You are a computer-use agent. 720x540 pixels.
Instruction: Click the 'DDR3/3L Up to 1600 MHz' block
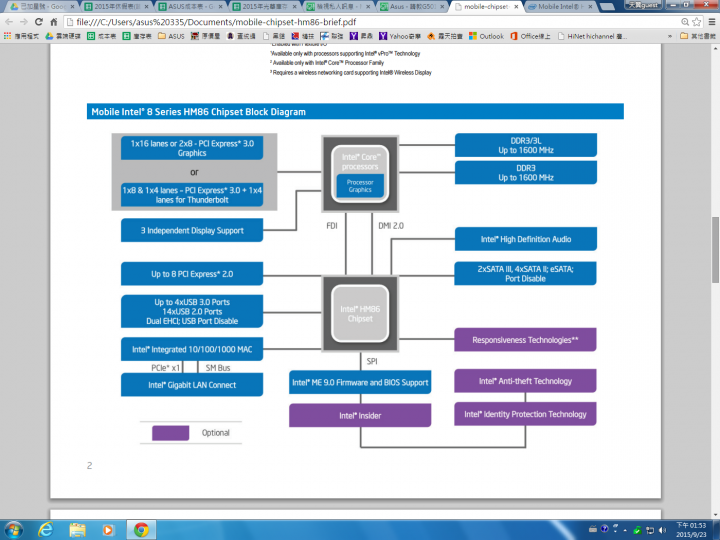pos(526,145)
